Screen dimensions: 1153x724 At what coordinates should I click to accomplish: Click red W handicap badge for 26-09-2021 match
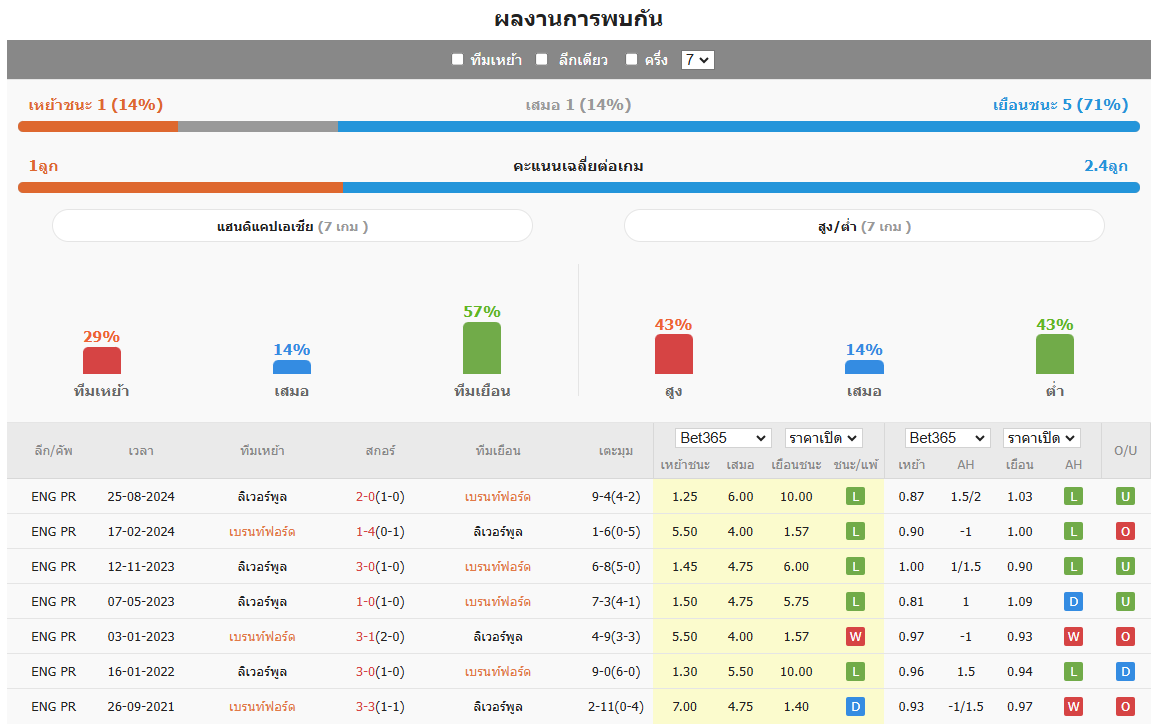coord(1073,706)
